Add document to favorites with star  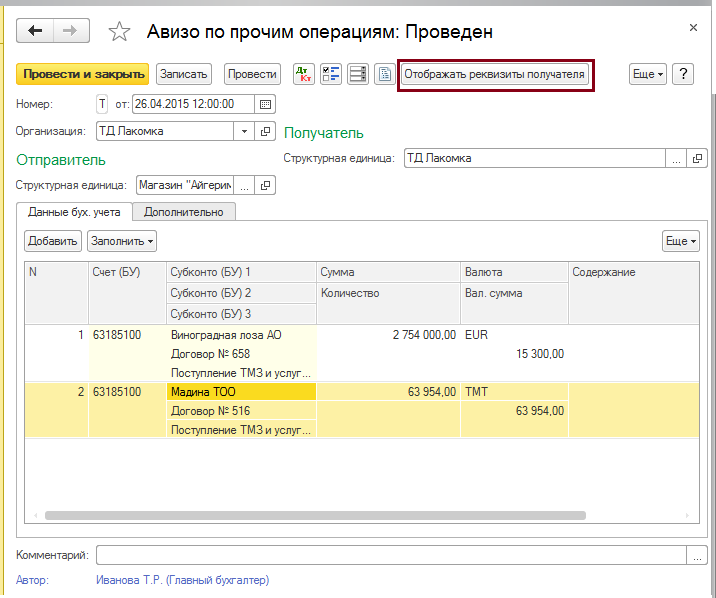coord(119,32)
